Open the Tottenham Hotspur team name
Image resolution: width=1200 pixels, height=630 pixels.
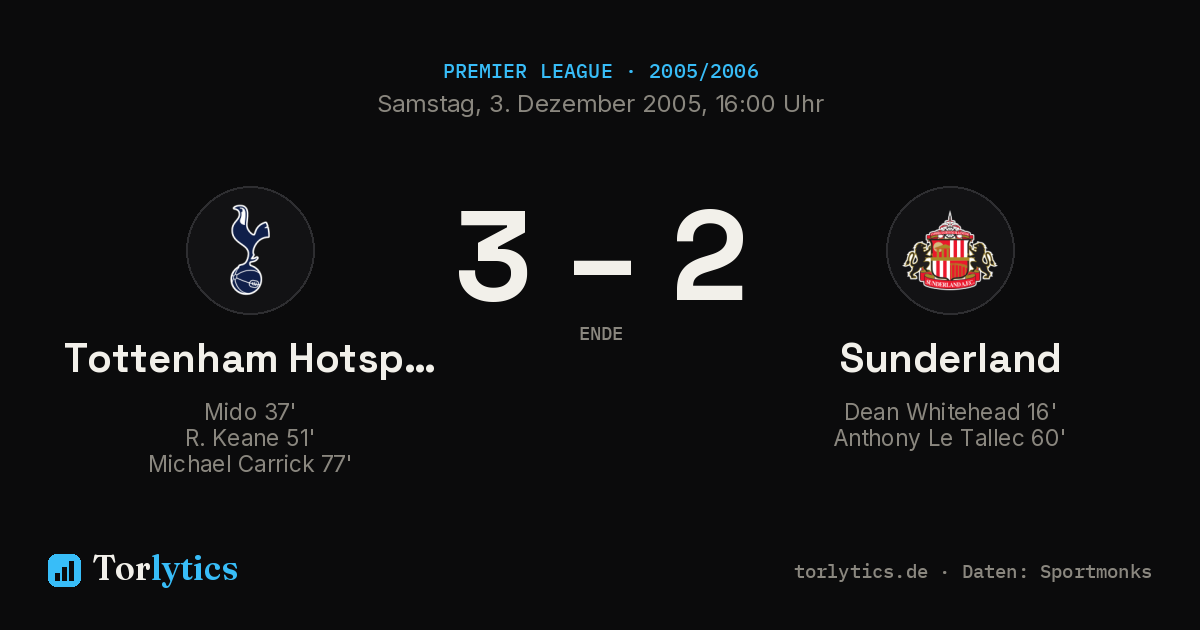250,358
